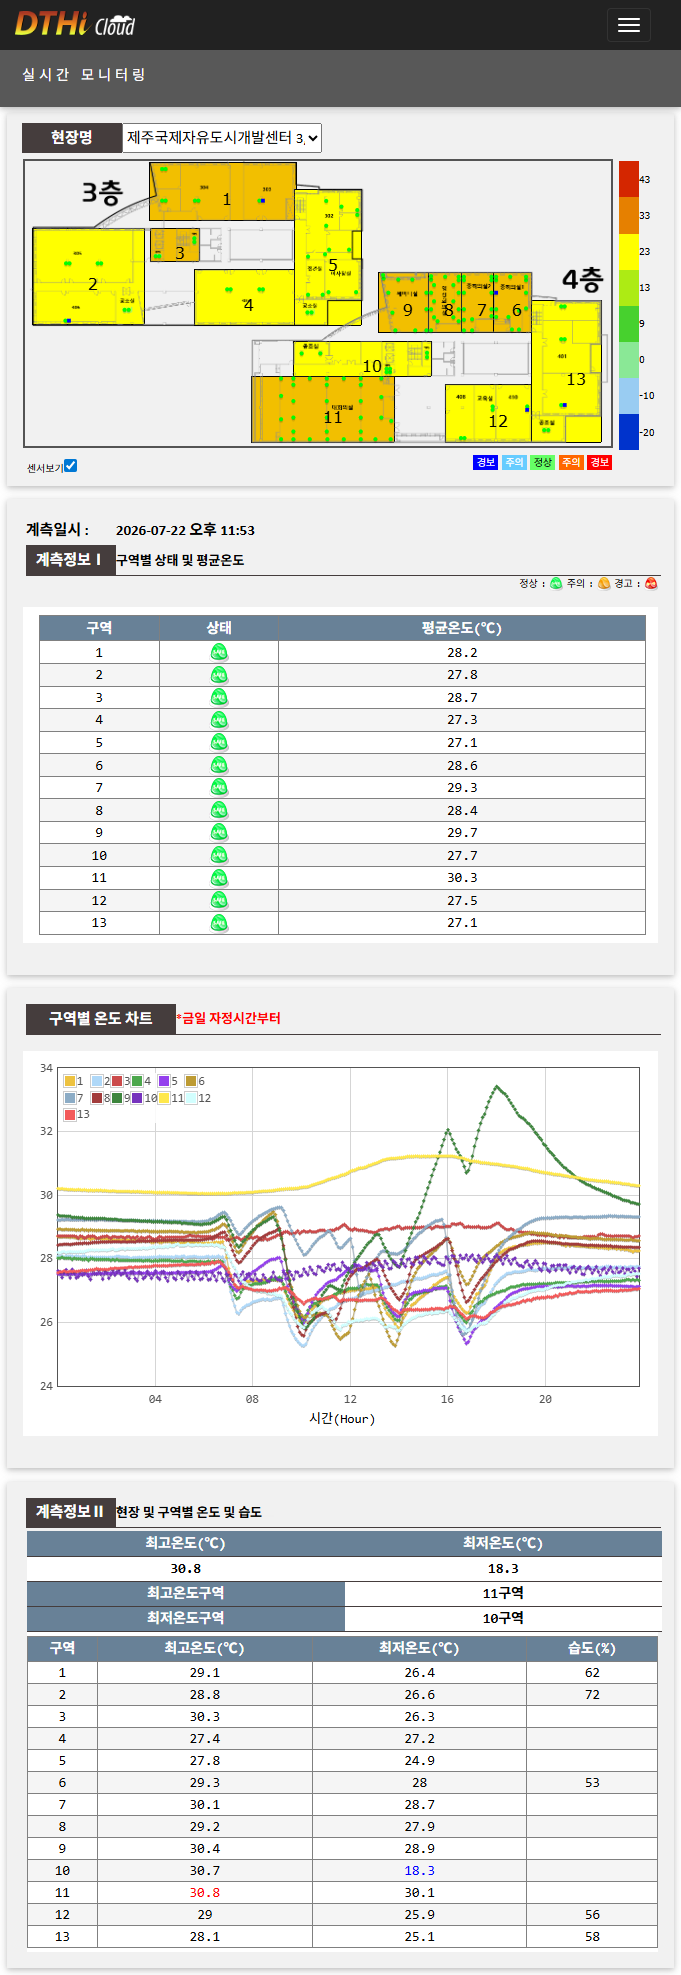Click zone 1 status icon in table
The height and width of the screenshot is (1975, 681).
coord(219,653)
